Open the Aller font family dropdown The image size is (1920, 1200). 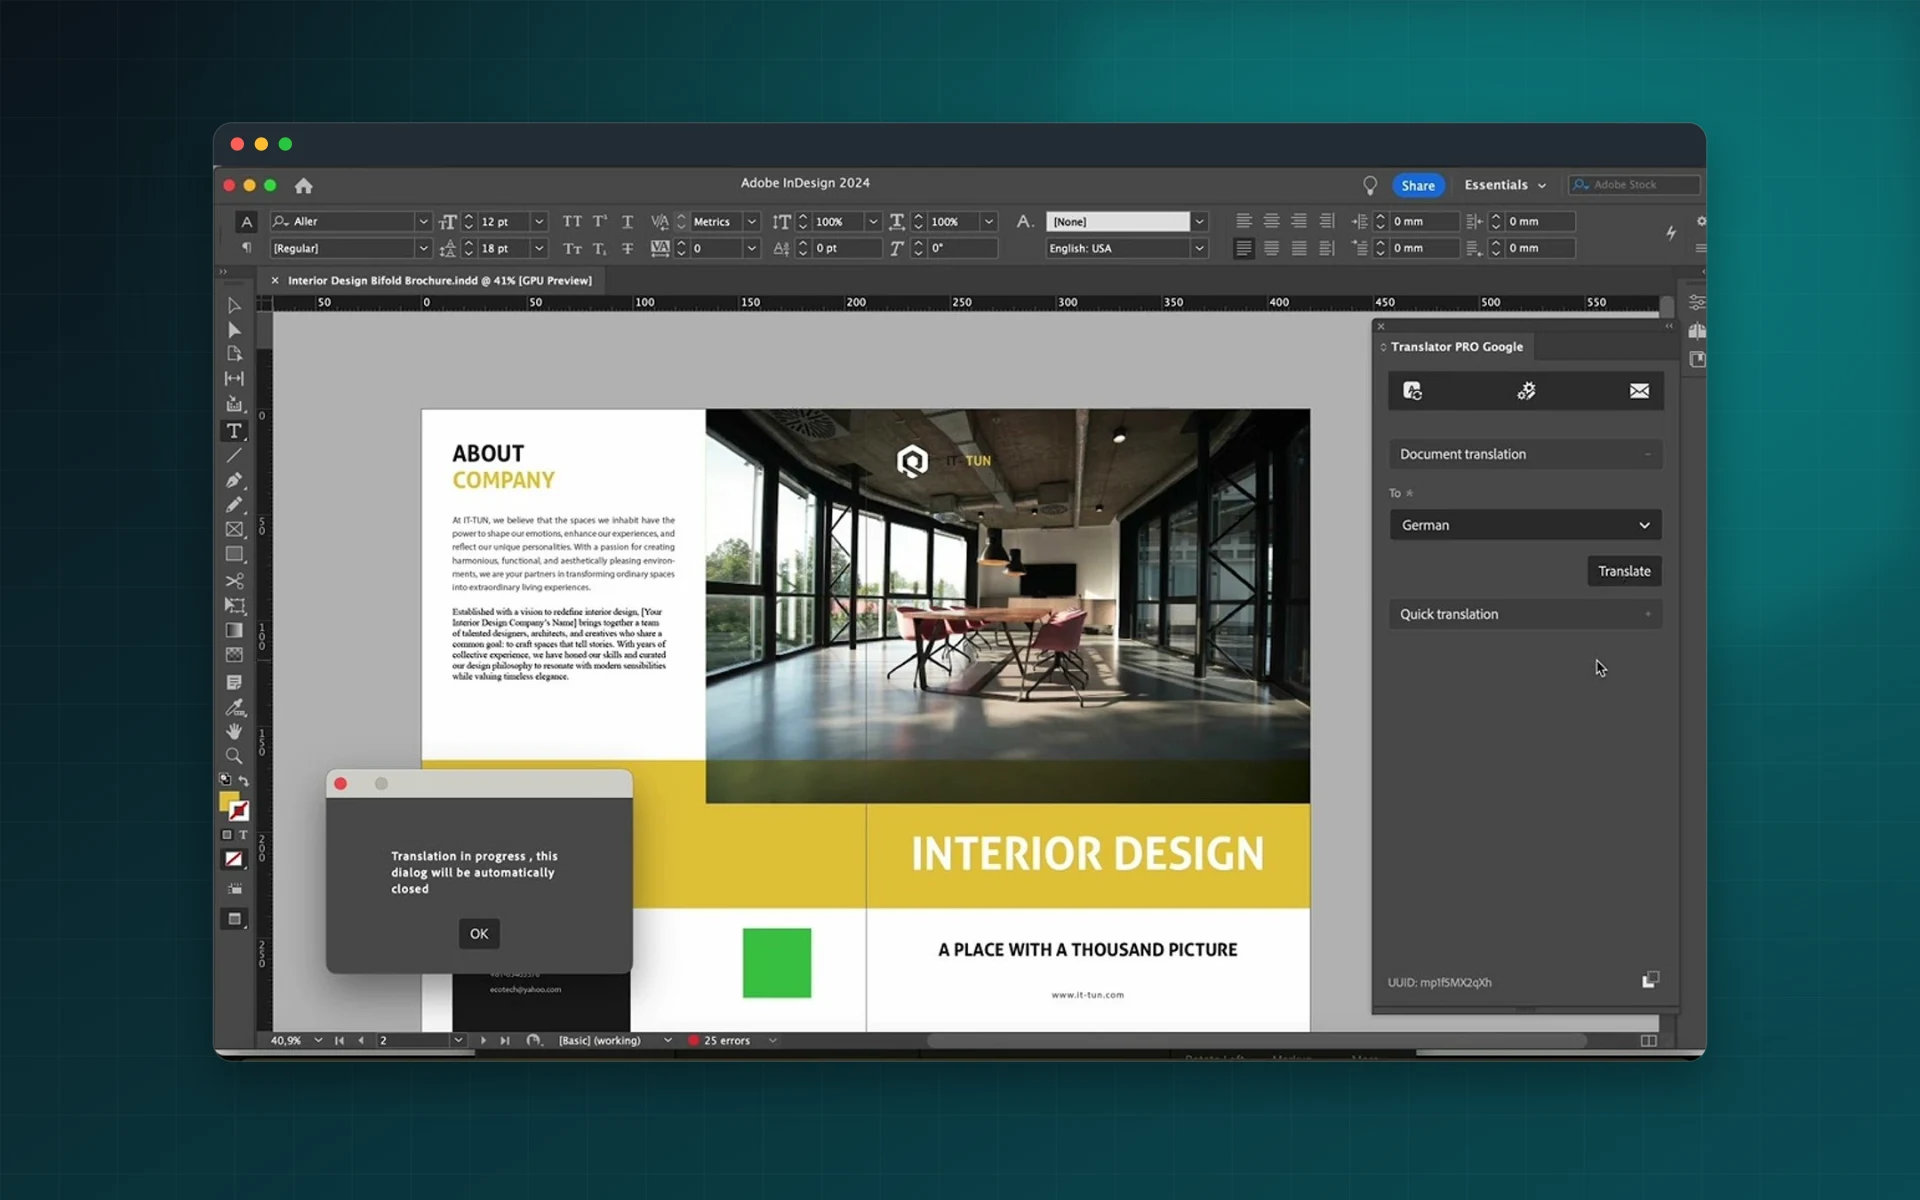(x=423, y=222)
